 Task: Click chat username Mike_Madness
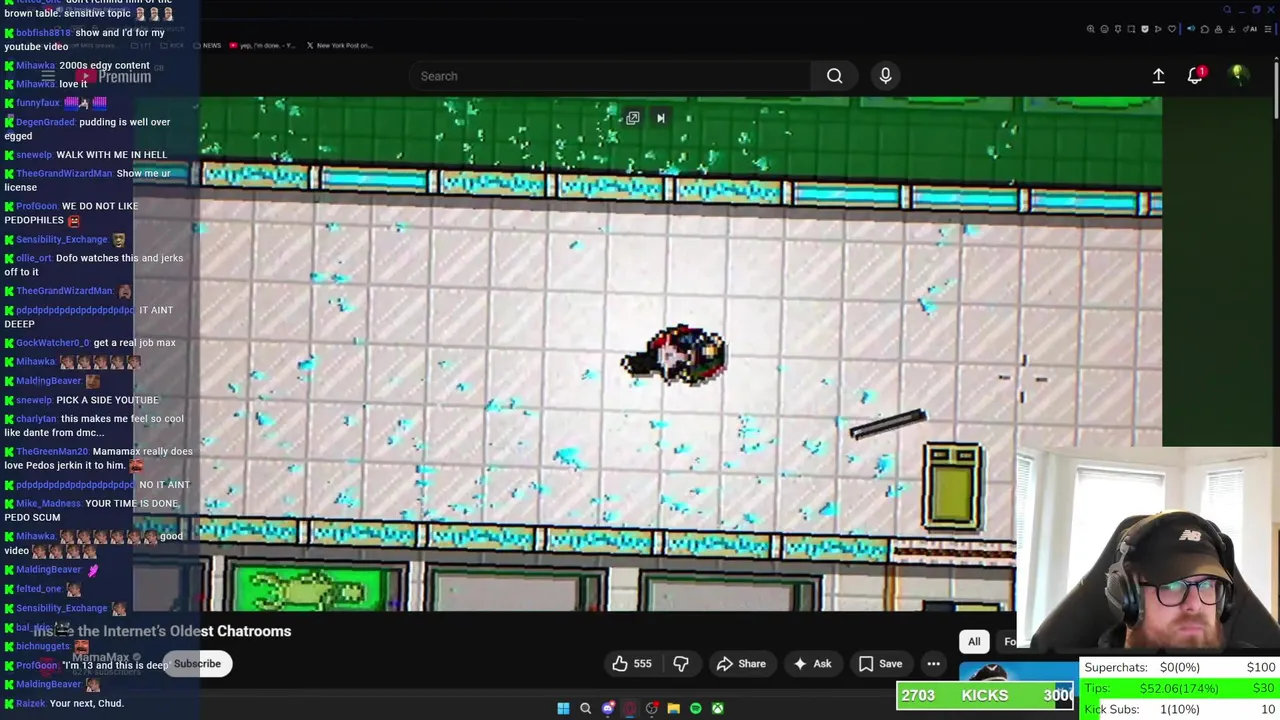[49, 504]
